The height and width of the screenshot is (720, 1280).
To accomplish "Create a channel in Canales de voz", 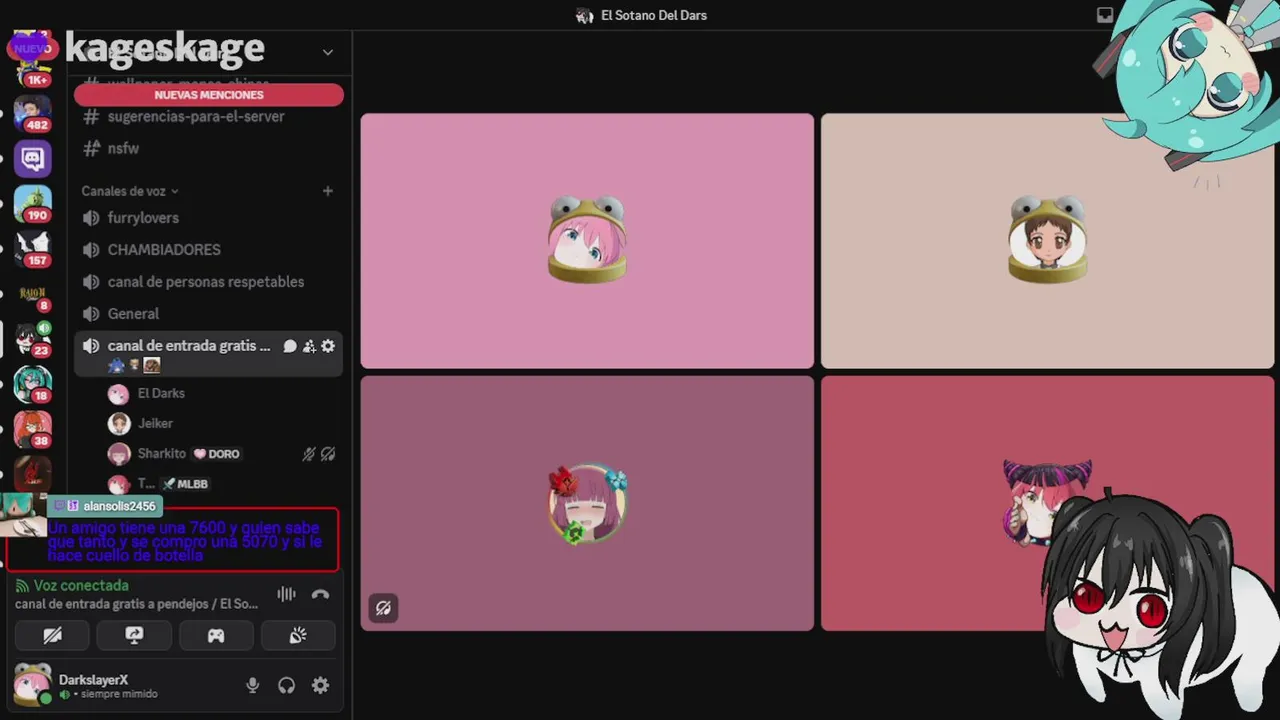I will 327,191.
